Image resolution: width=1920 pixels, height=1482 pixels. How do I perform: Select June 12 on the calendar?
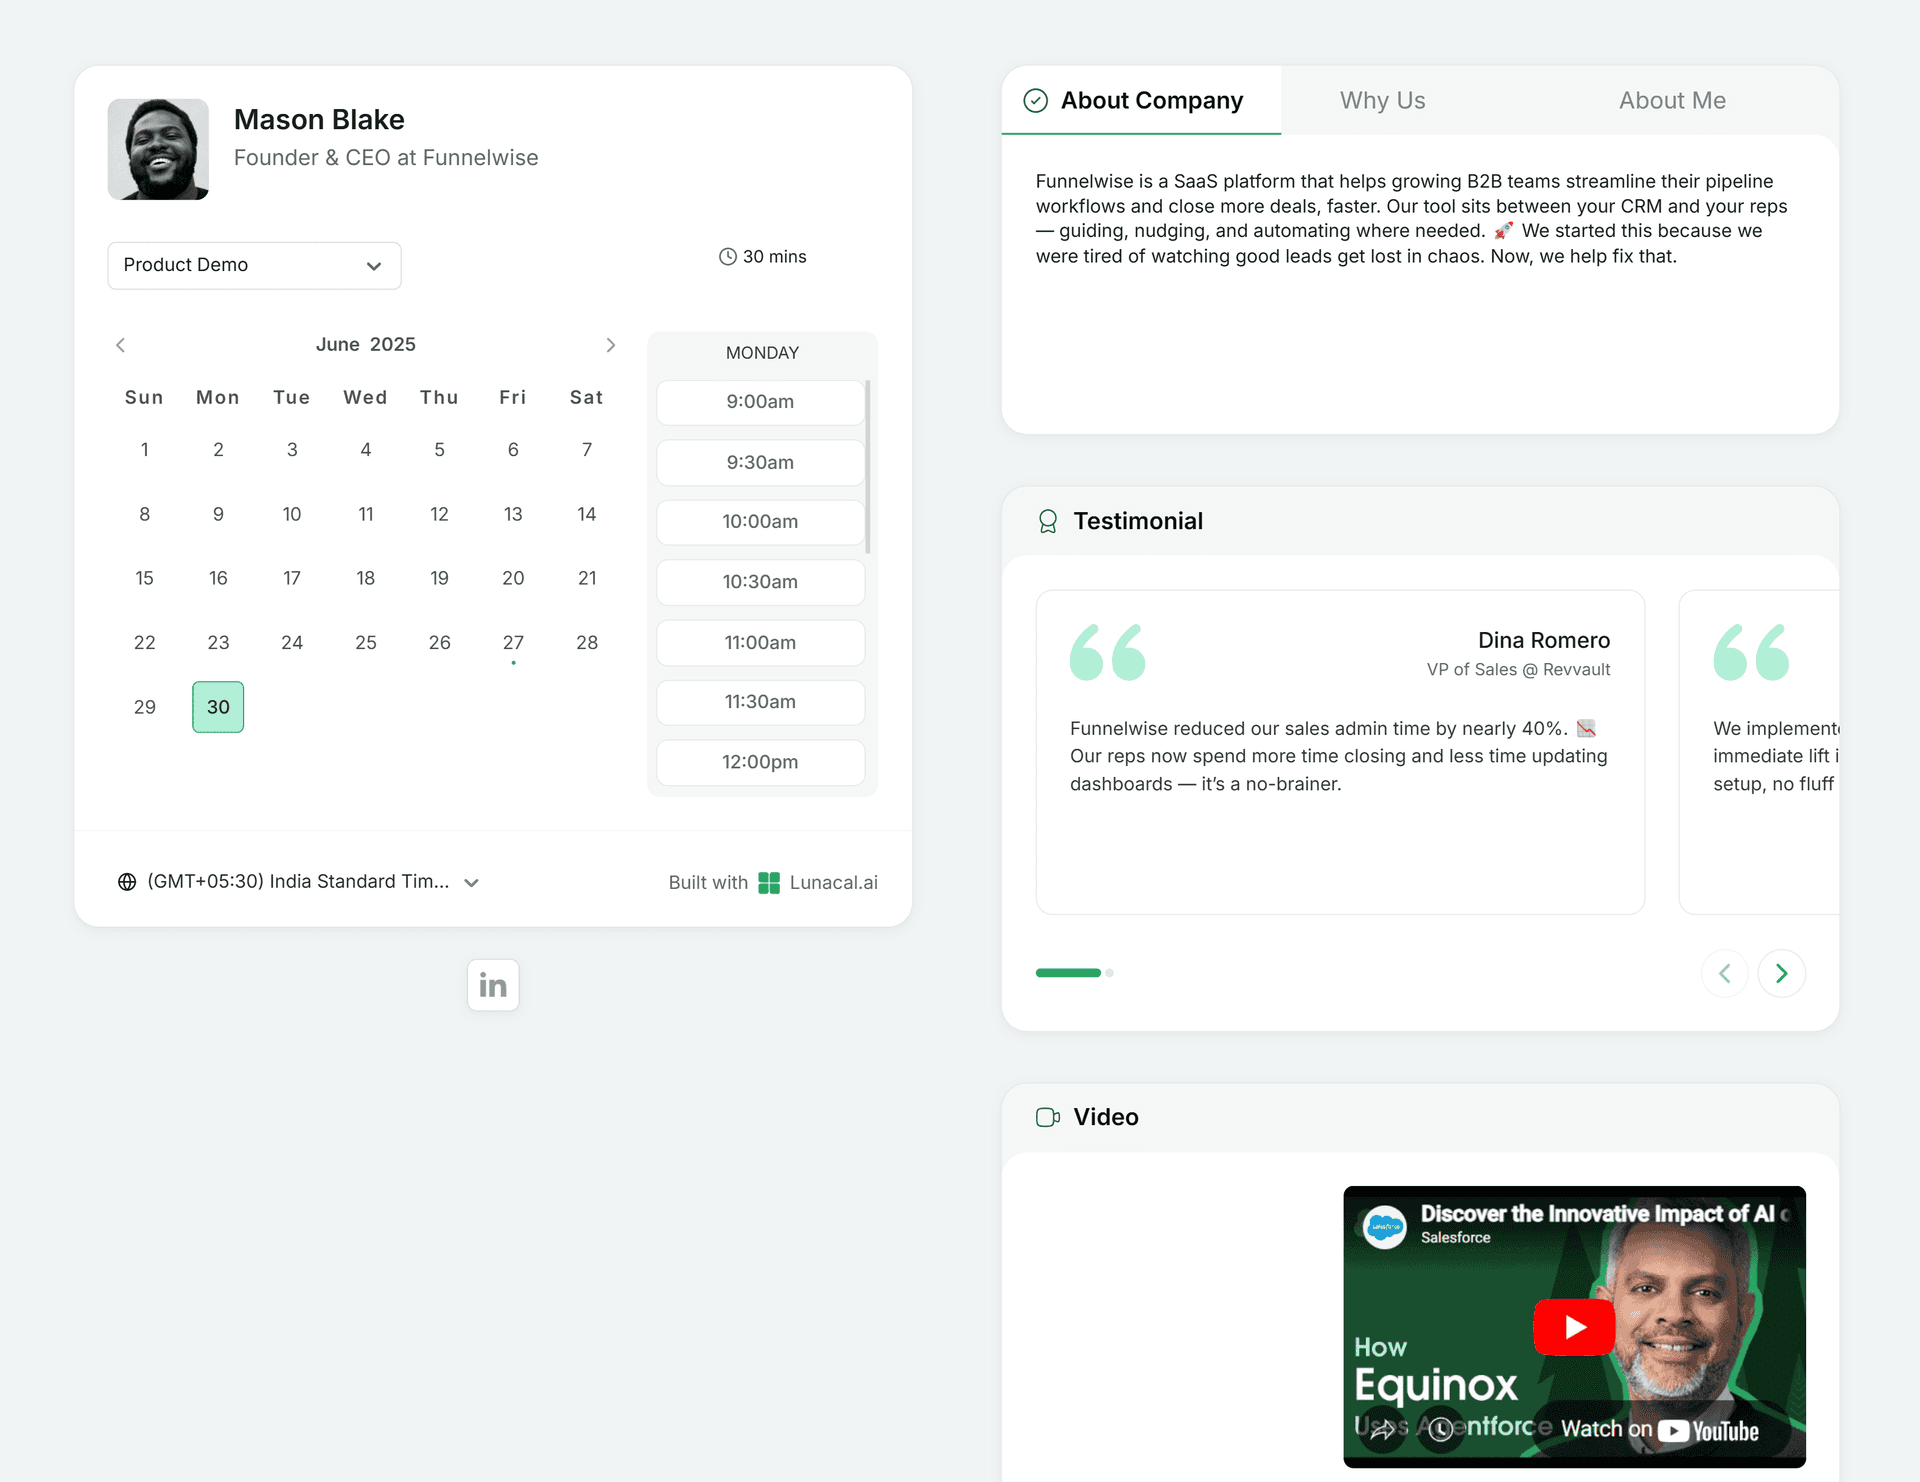point(439,515)
